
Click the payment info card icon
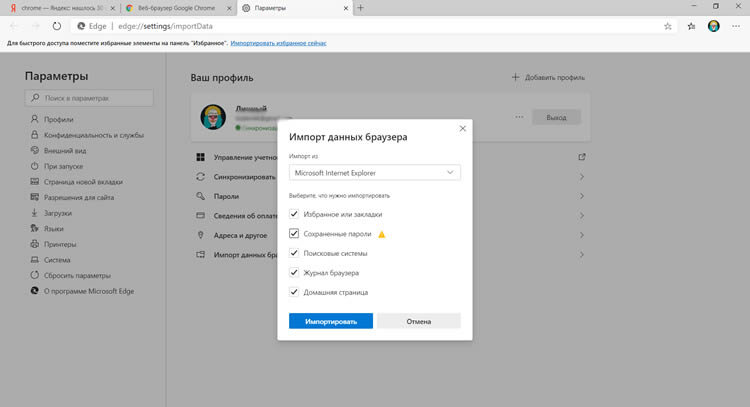click(x=200, y=216)
